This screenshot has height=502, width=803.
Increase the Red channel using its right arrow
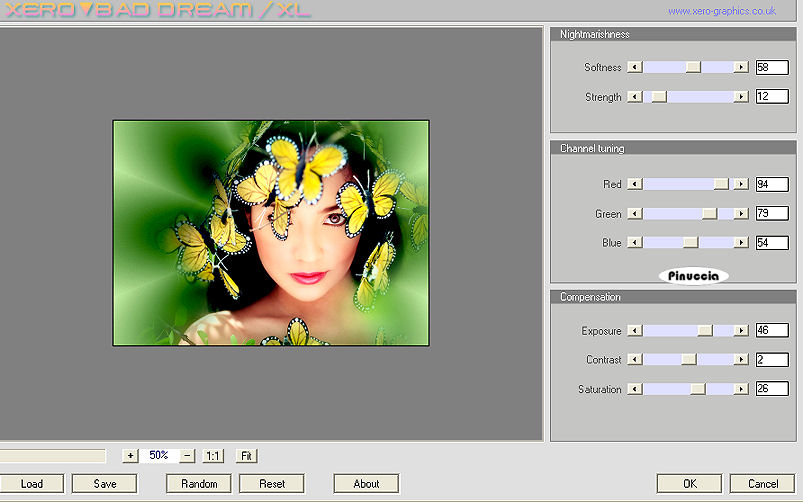pyautogui.click(x=741, y=184)
